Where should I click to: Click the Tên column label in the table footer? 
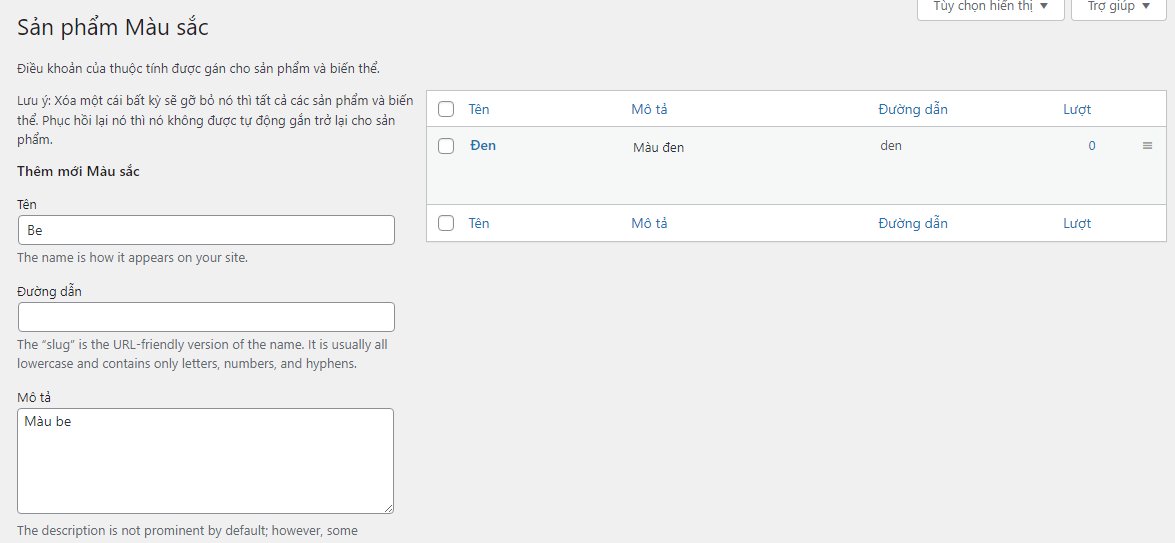[479, 223]
